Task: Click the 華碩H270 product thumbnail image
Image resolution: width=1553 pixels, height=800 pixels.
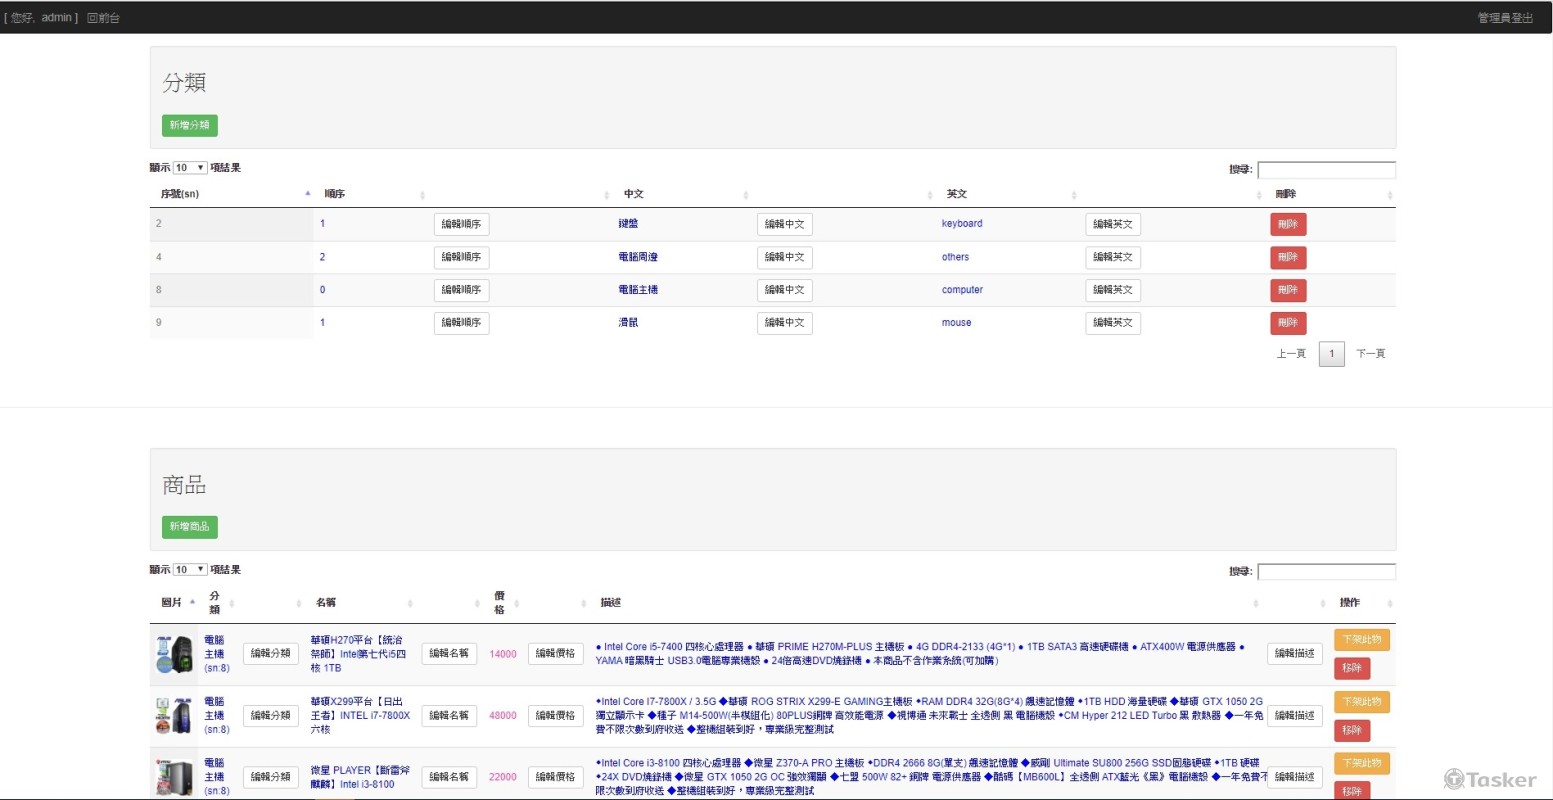Action: [x=174, y=654]
